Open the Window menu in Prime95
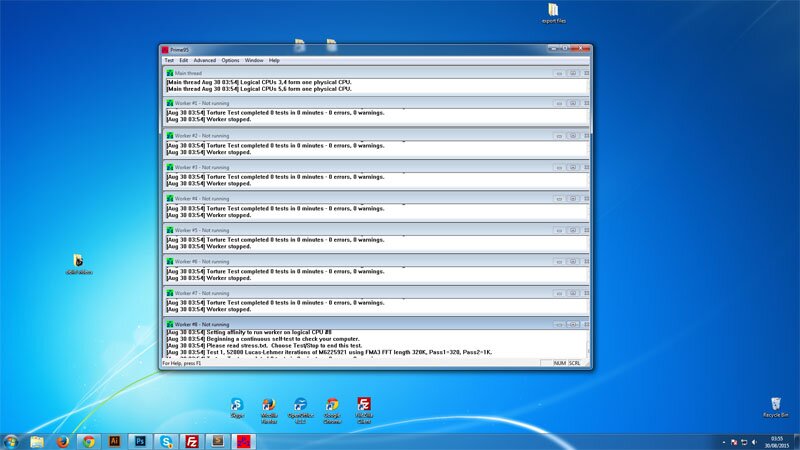This screenshot has width=800, height=450. [x=254, y=60]
